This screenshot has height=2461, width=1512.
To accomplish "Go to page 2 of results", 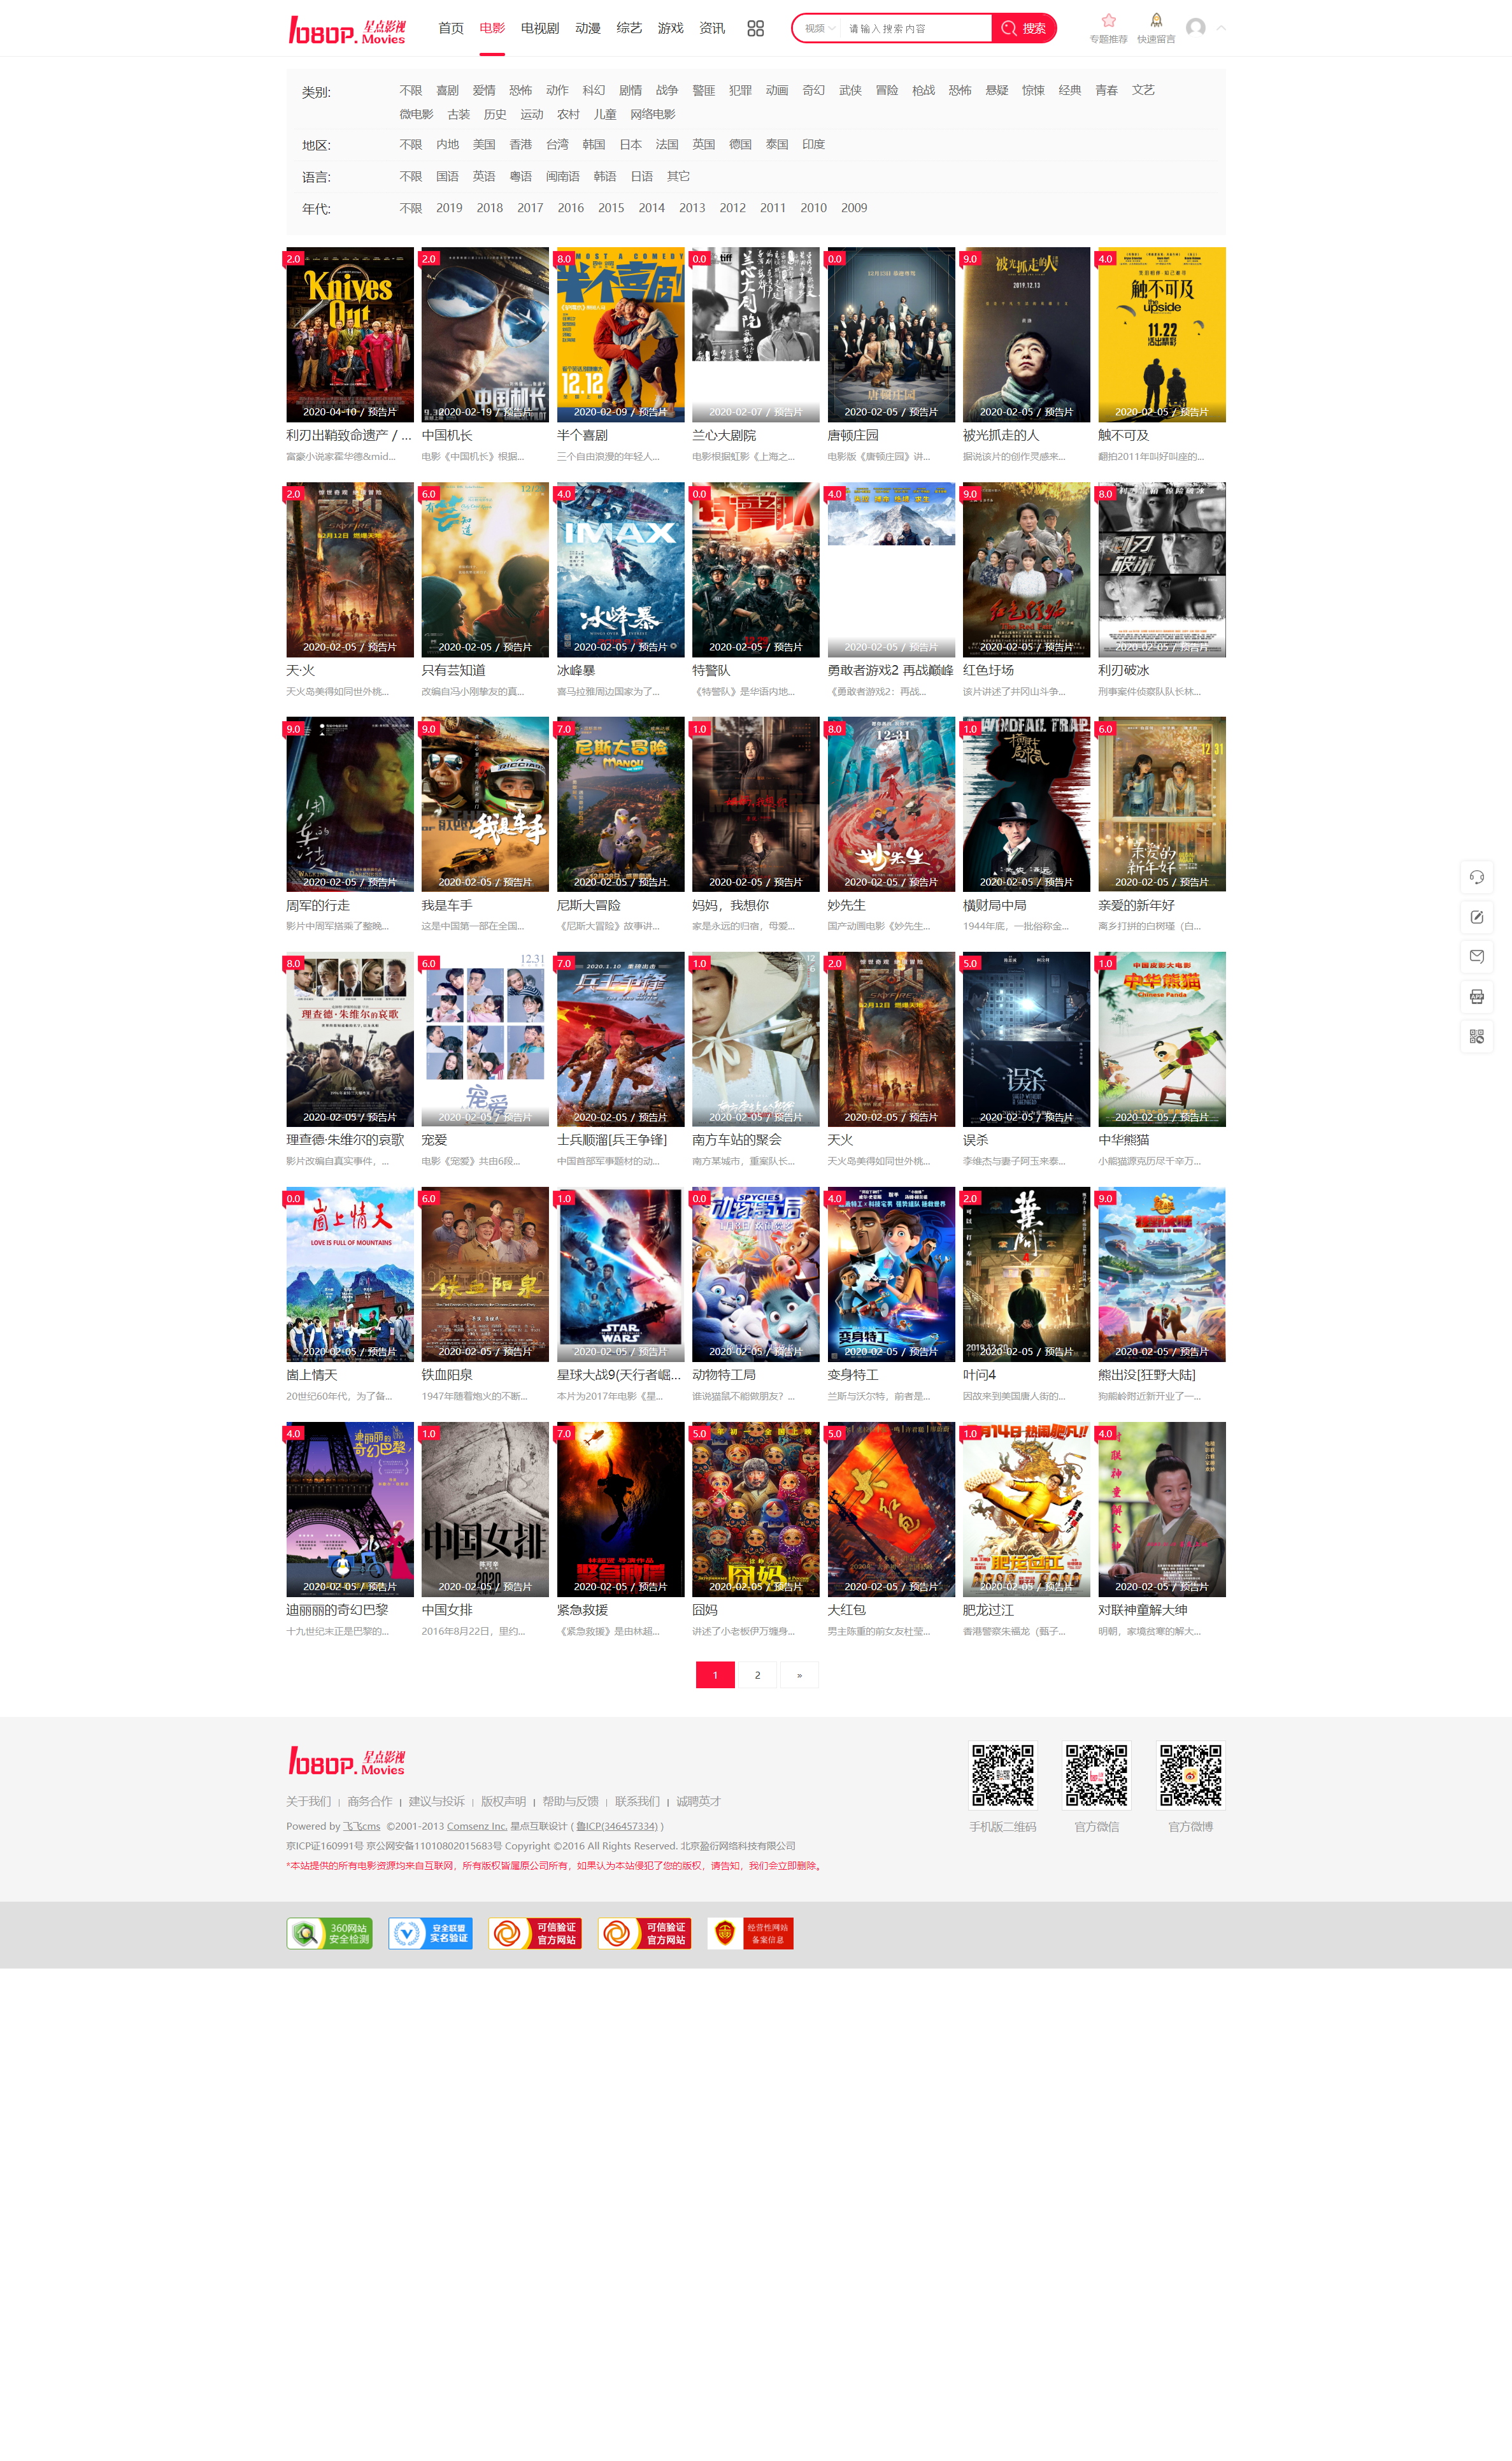I will (757, 1675).
